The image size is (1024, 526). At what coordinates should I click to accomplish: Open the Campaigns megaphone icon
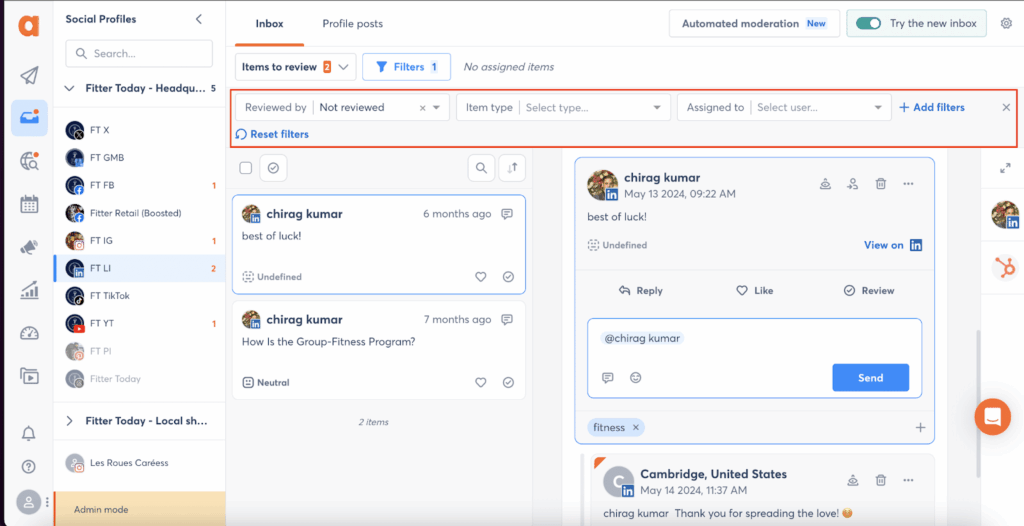[x=29, y=248]
